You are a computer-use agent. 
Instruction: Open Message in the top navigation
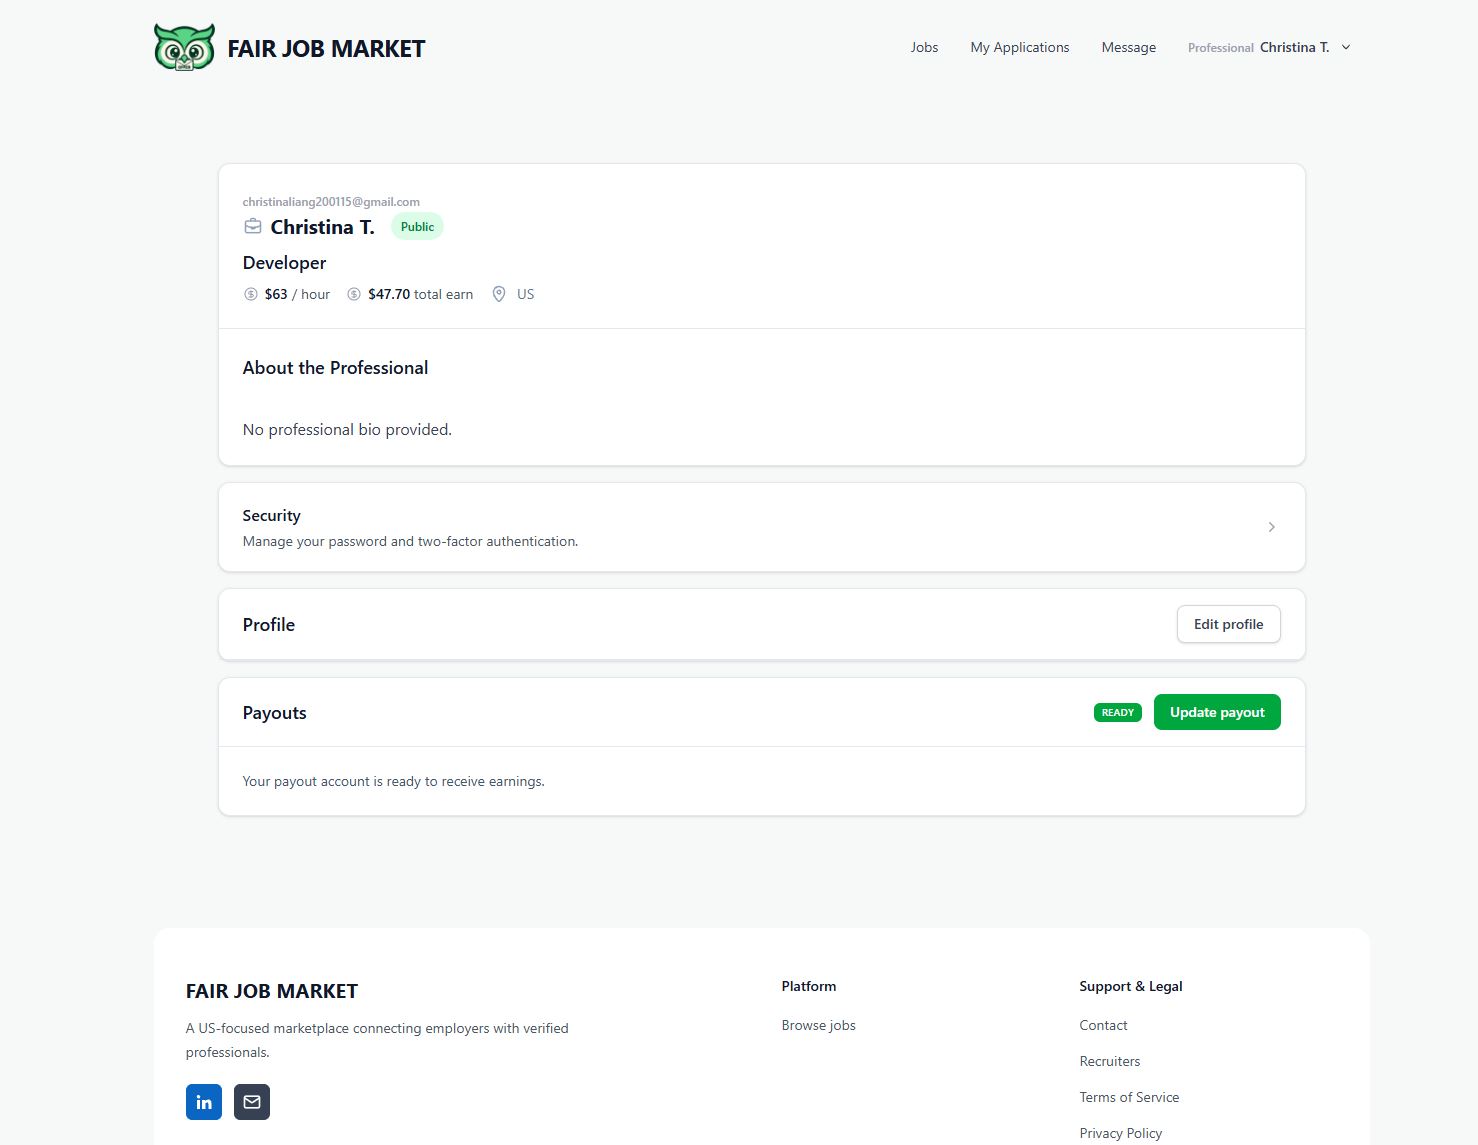pos(1128,47)
